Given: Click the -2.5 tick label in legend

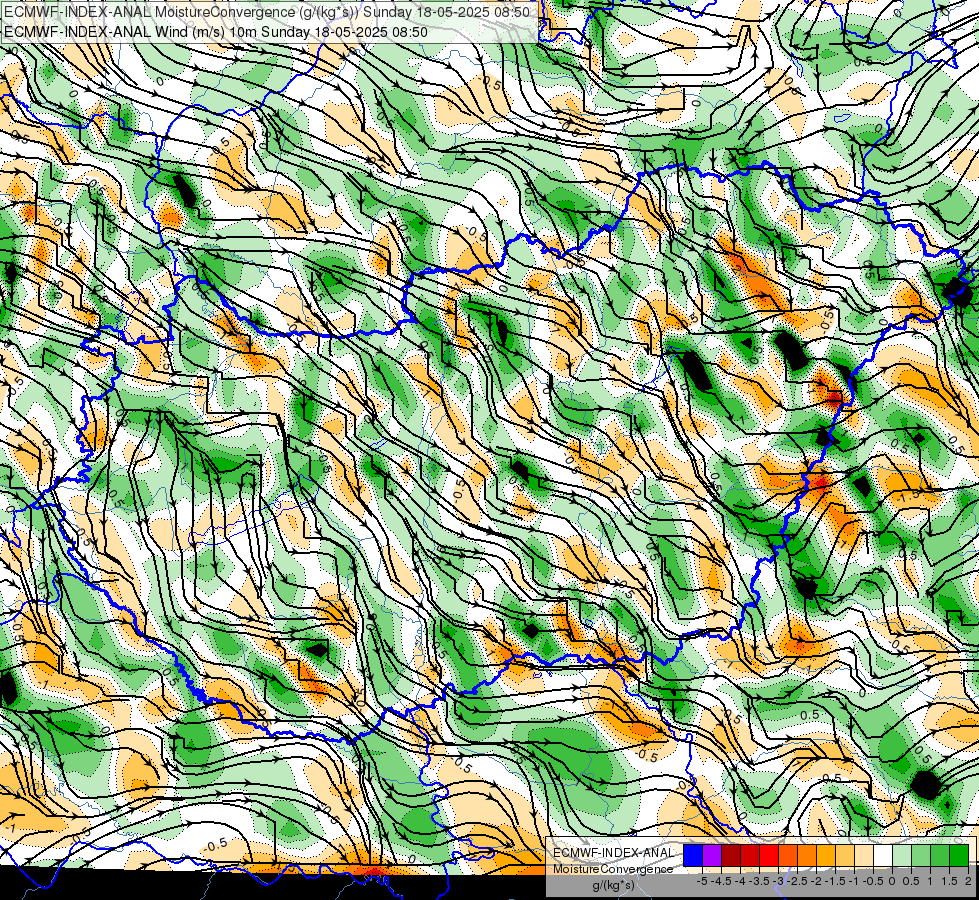Looking at the screenshot, I should coord(798,881).
